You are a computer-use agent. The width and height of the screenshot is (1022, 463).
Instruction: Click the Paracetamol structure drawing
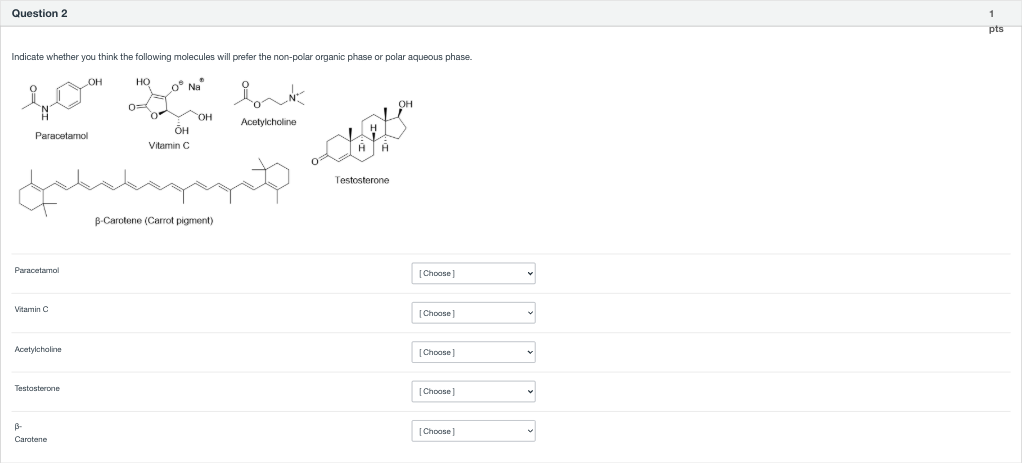(62, 99)
